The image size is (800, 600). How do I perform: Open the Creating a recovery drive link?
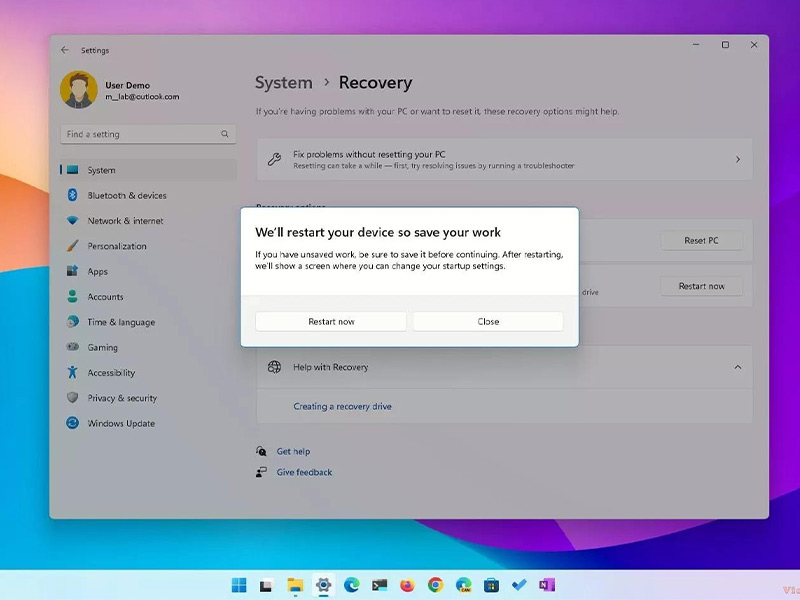pyautogui.click(x=342, y=407)
